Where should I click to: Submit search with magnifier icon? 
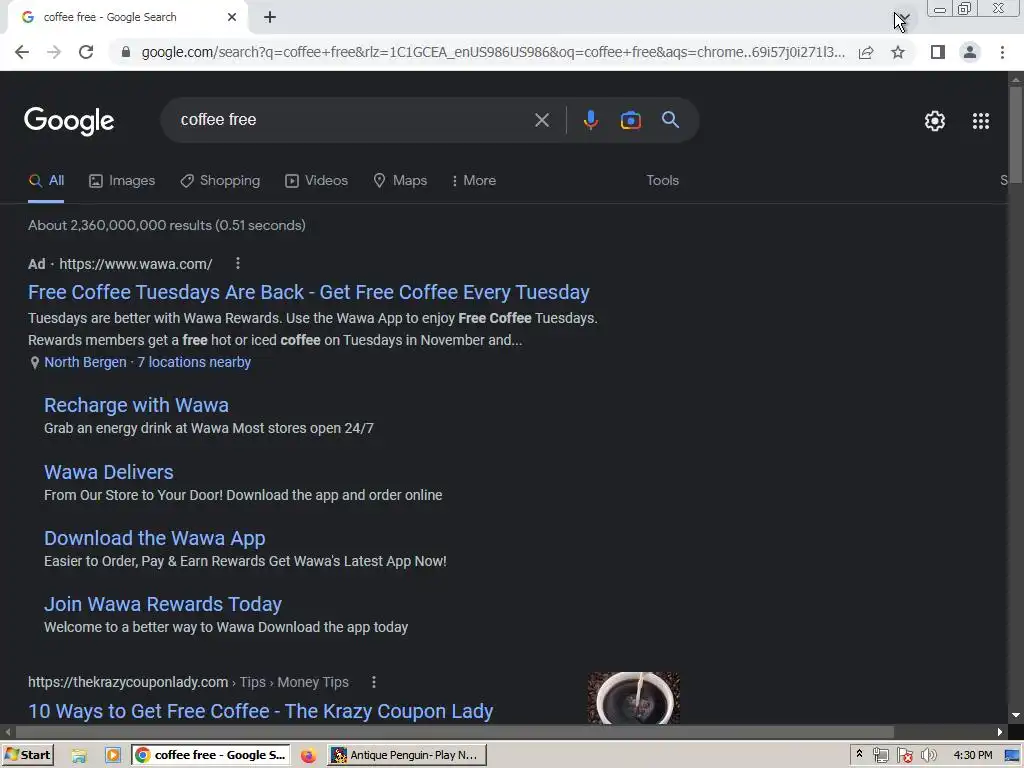tap(670, 120)
